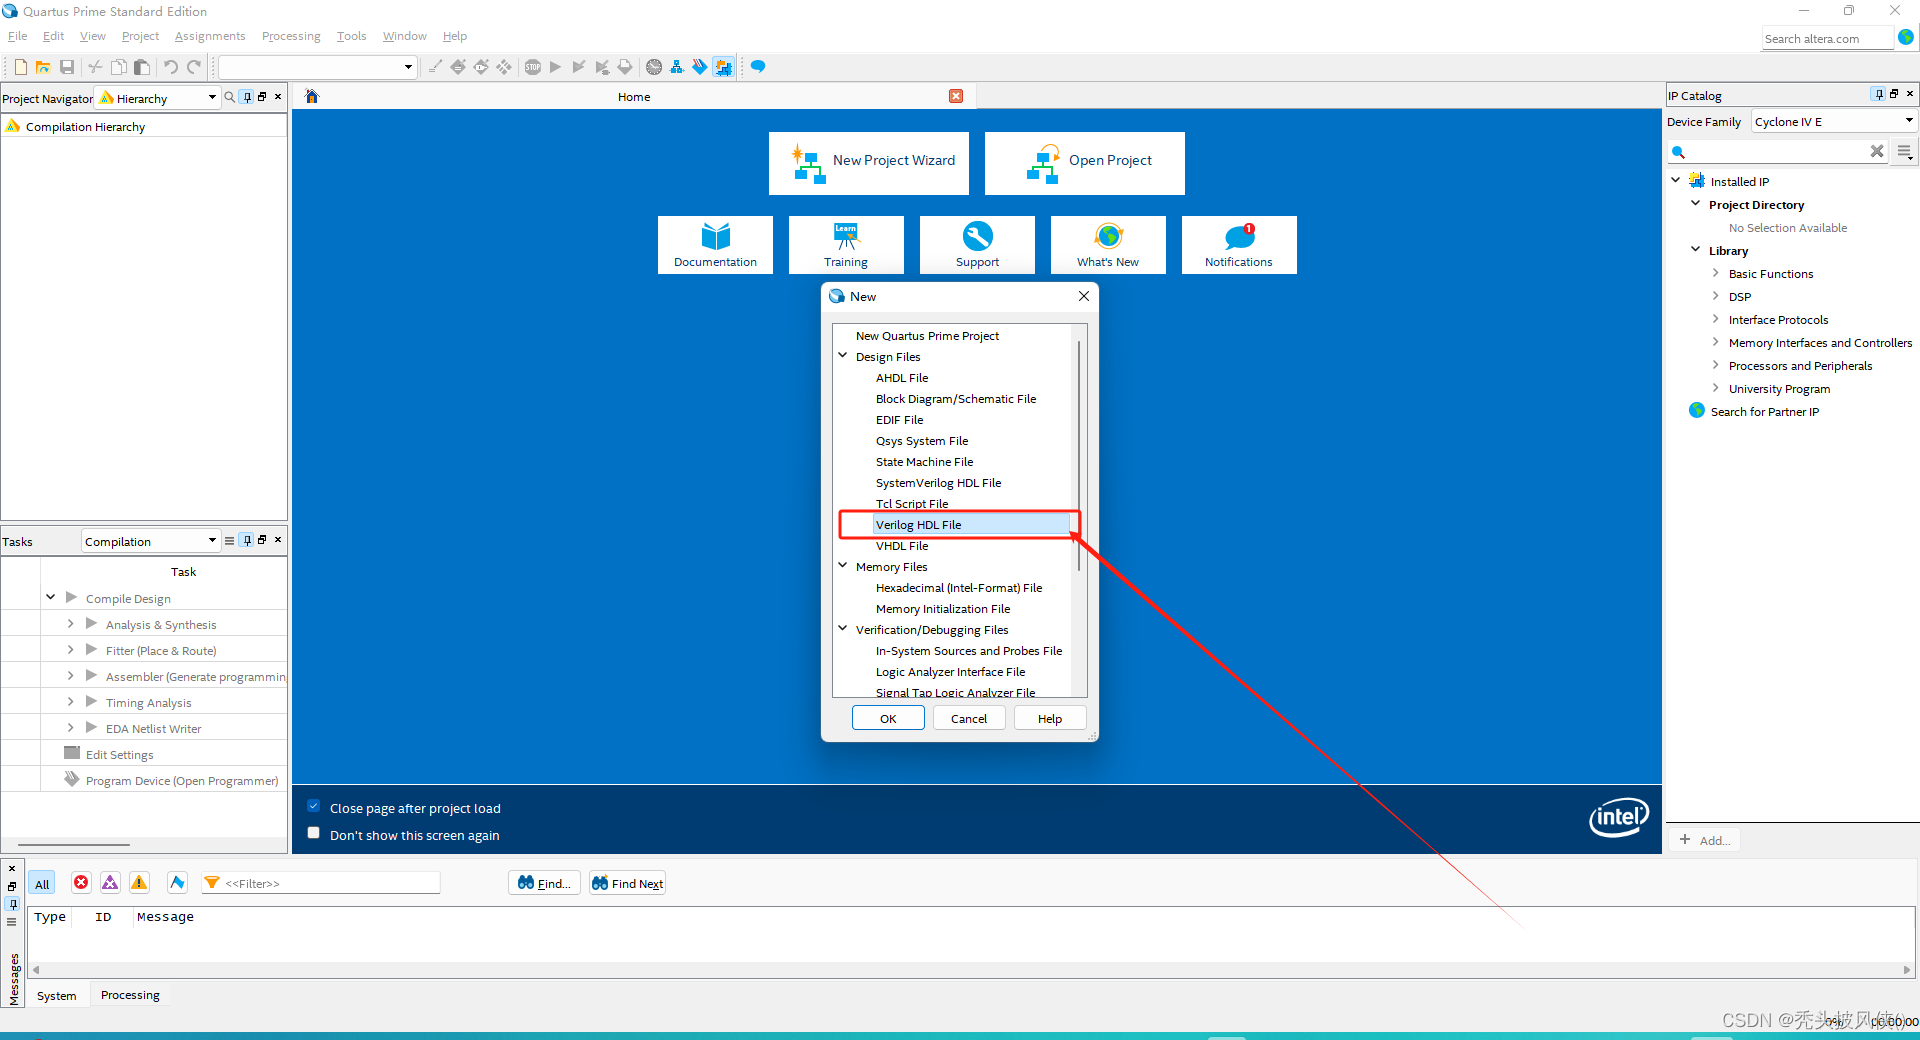Click the Find Next button
Image resolution: width=1920 pixels, height=1040 pixels.
tap(627, 883)
